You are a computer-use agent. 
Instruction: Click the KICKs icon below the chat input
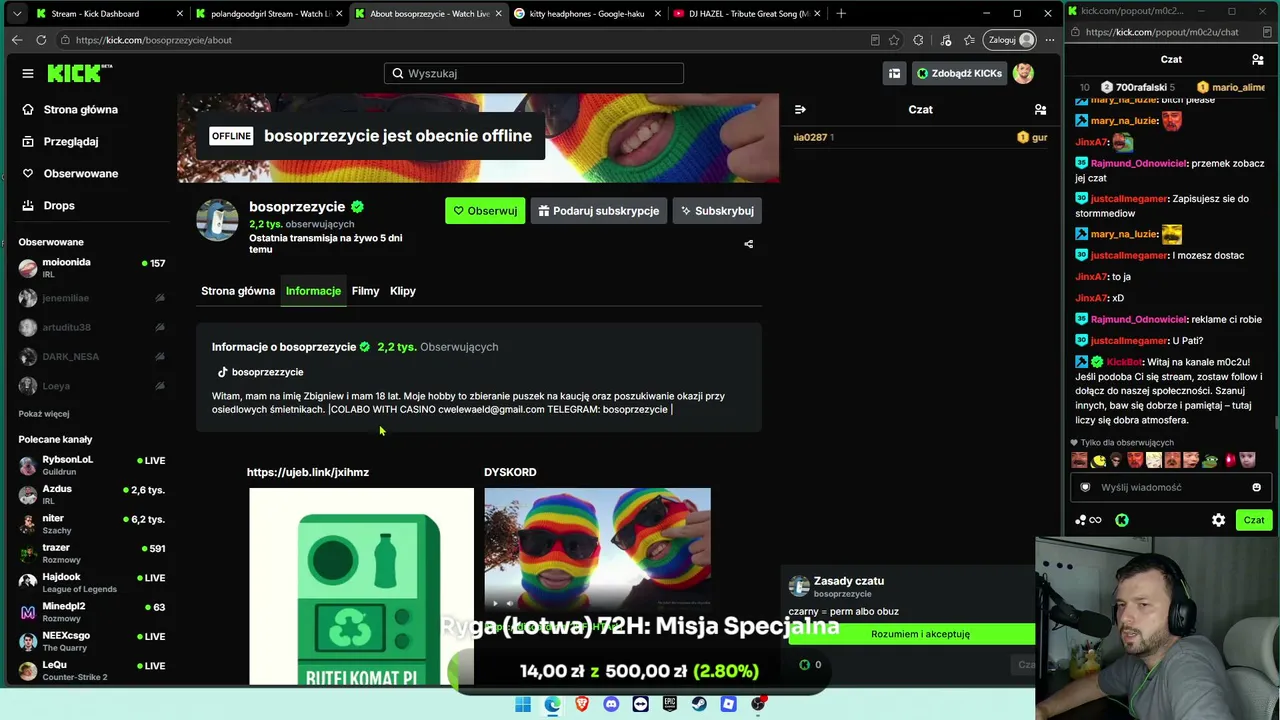click(x=1122, y=520)
